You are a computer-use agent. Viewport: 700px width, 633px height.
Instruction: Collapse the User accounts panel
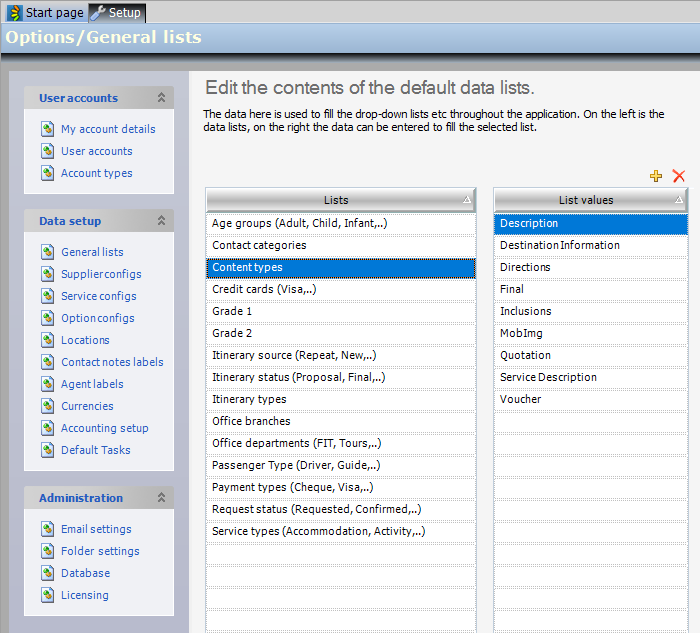click(x=161, y=98)
